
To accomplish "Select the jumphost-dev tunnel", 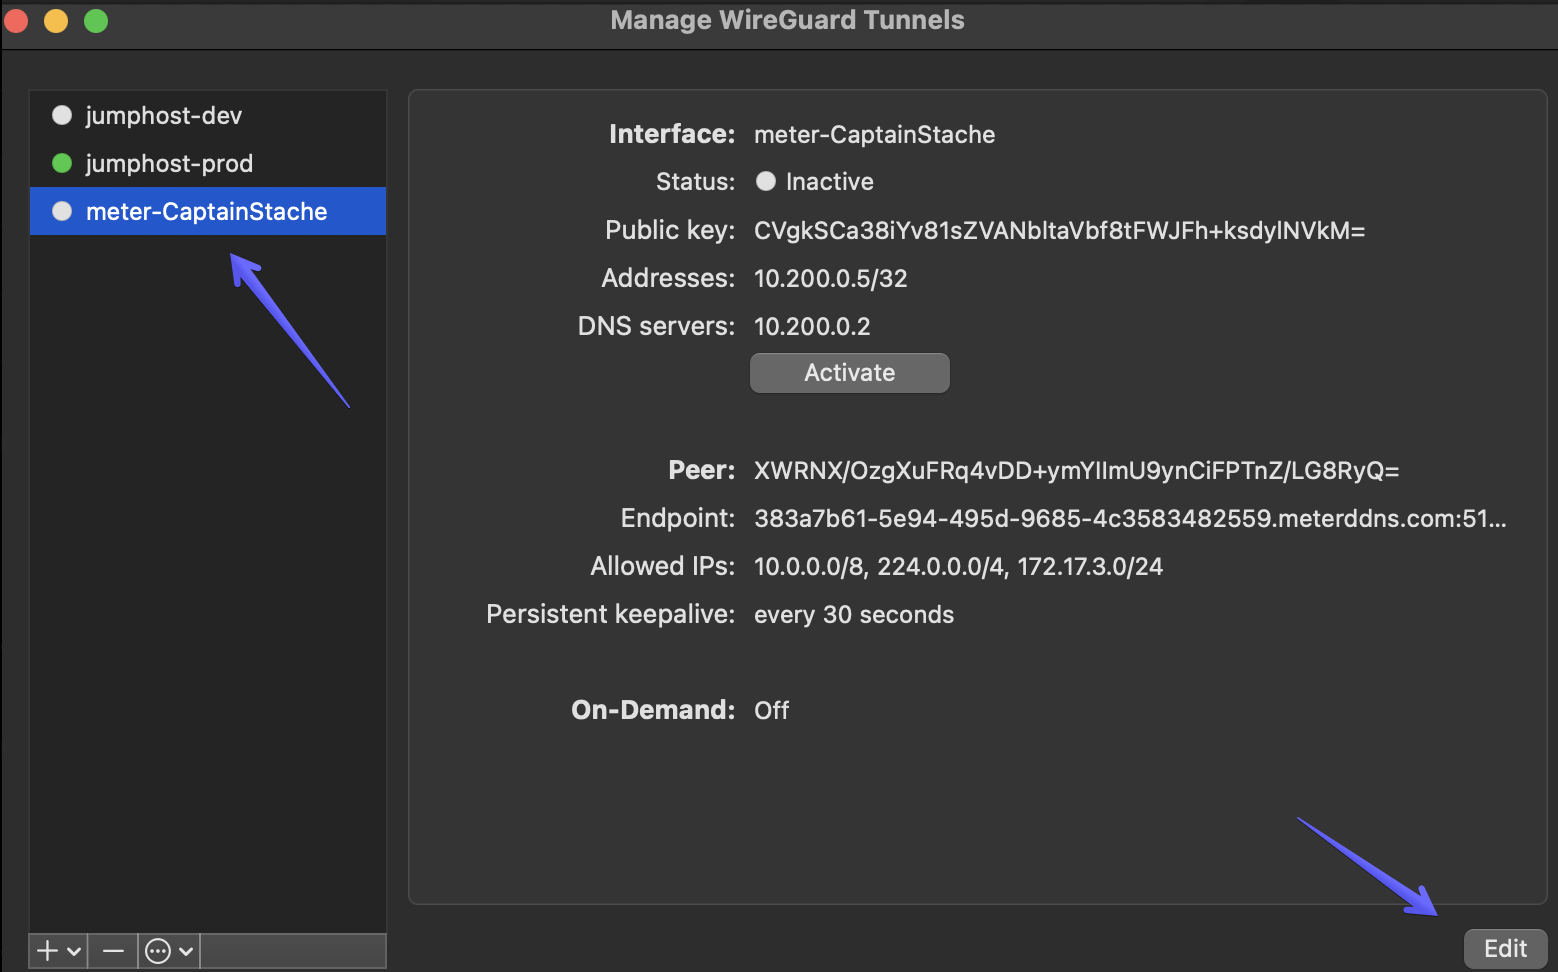I will [163, 115].
